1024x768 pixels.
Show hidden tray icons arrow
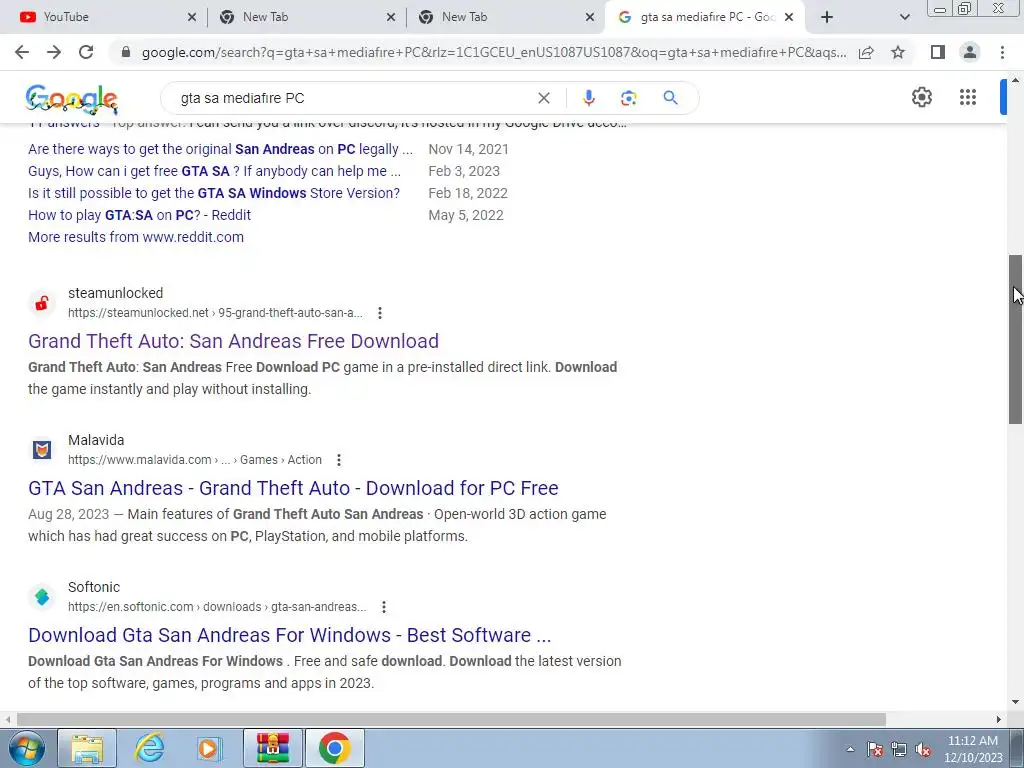click(850, 749)
